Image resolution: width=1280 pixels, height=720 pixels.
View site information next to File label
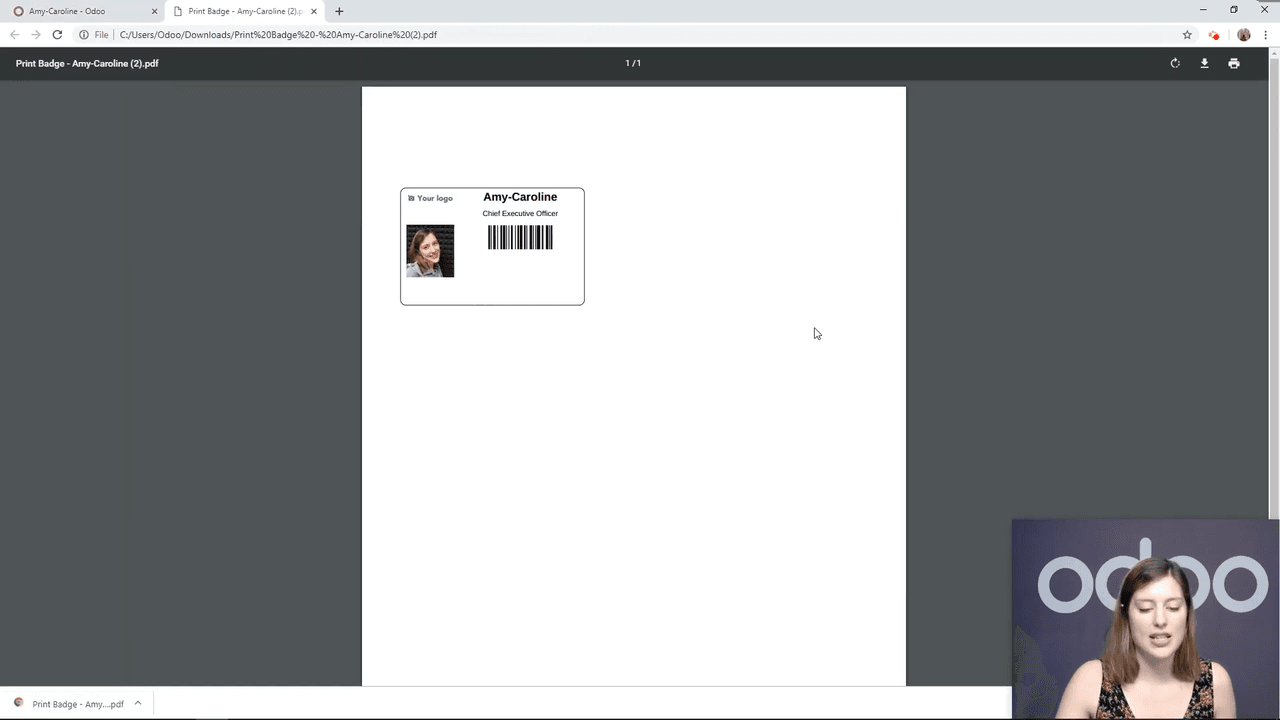pos(84,35)
